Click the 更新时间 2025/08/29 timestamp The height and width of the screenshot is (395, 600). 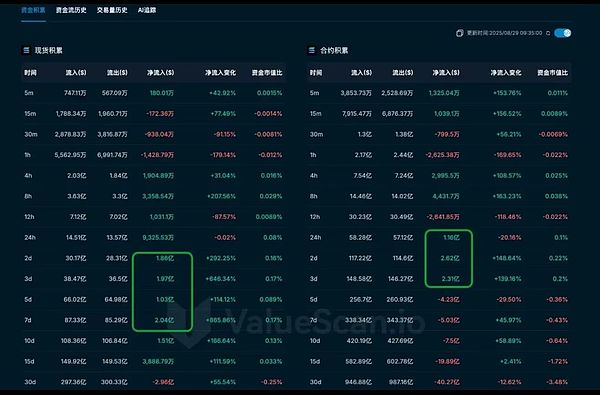[x=504, y=33]
